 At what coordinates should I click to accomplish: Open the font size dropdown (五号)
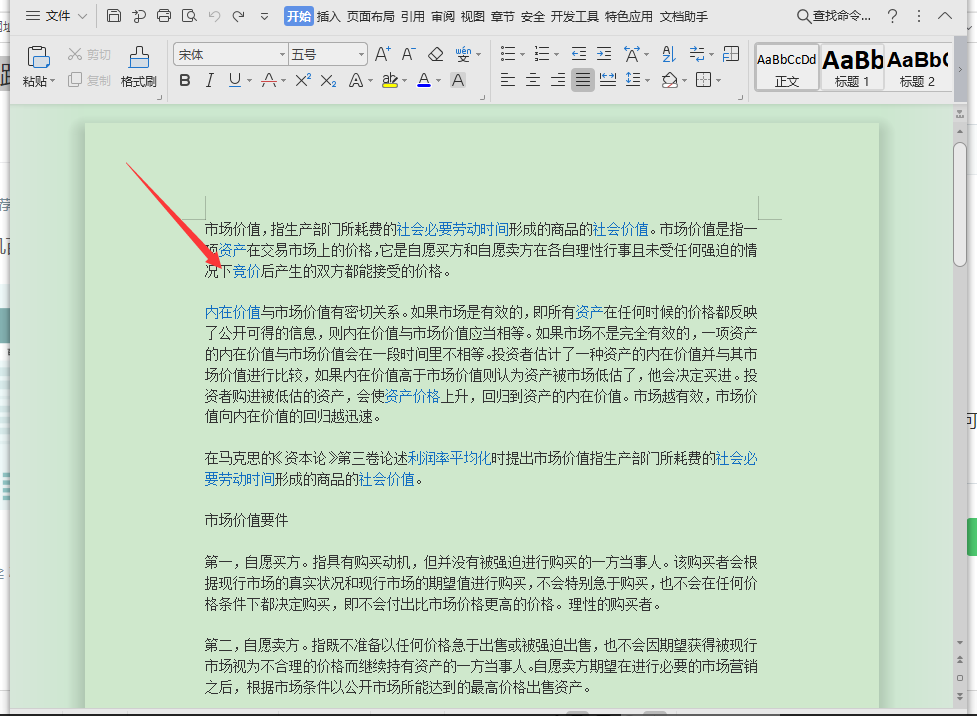[x=361, y=55]
